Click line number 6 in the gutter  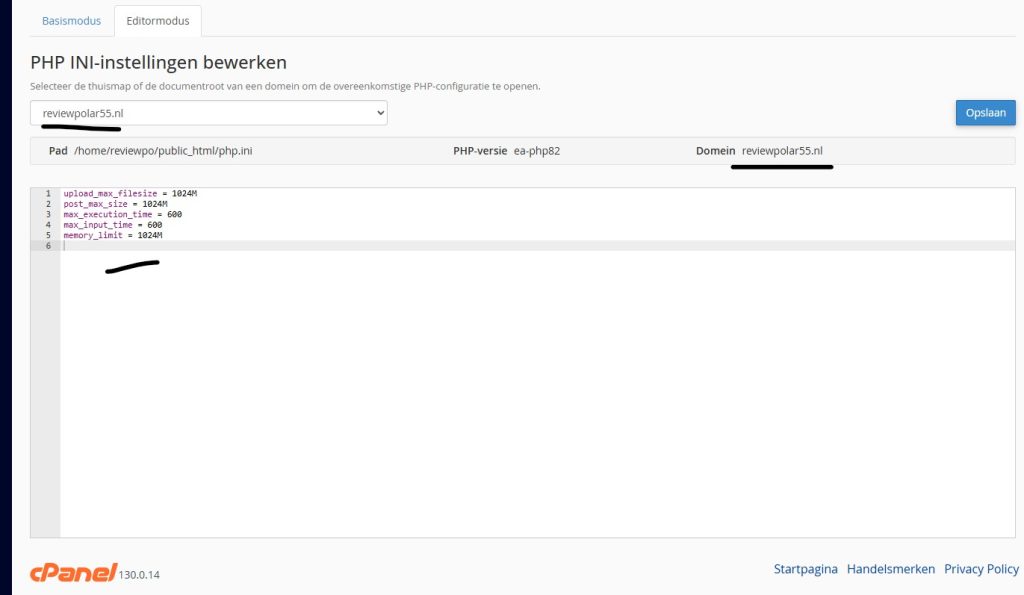pyautogui.click(x=47, y=246)
